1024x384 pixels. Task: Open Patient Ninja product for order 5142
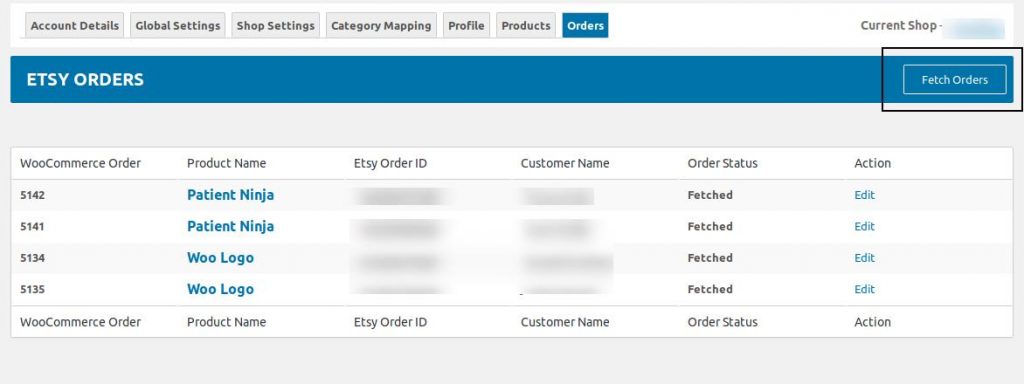click(x=231, y=195)
